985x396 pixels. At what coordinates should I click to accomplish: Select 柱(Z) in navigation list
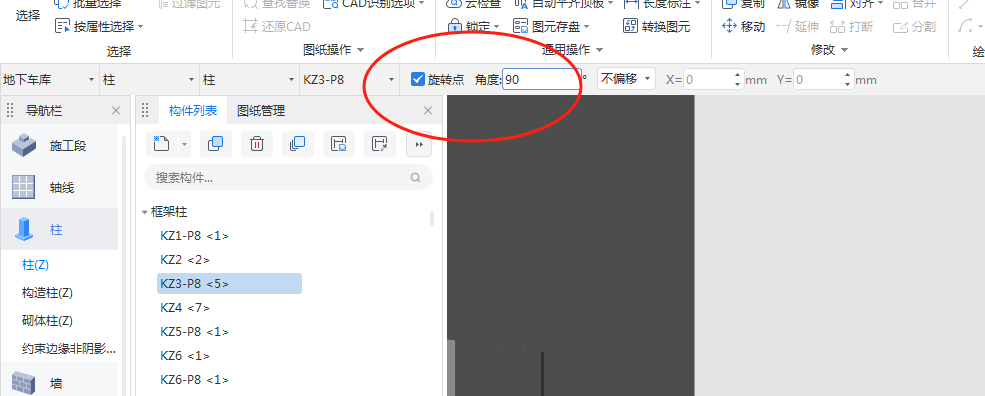pos(35,265)
